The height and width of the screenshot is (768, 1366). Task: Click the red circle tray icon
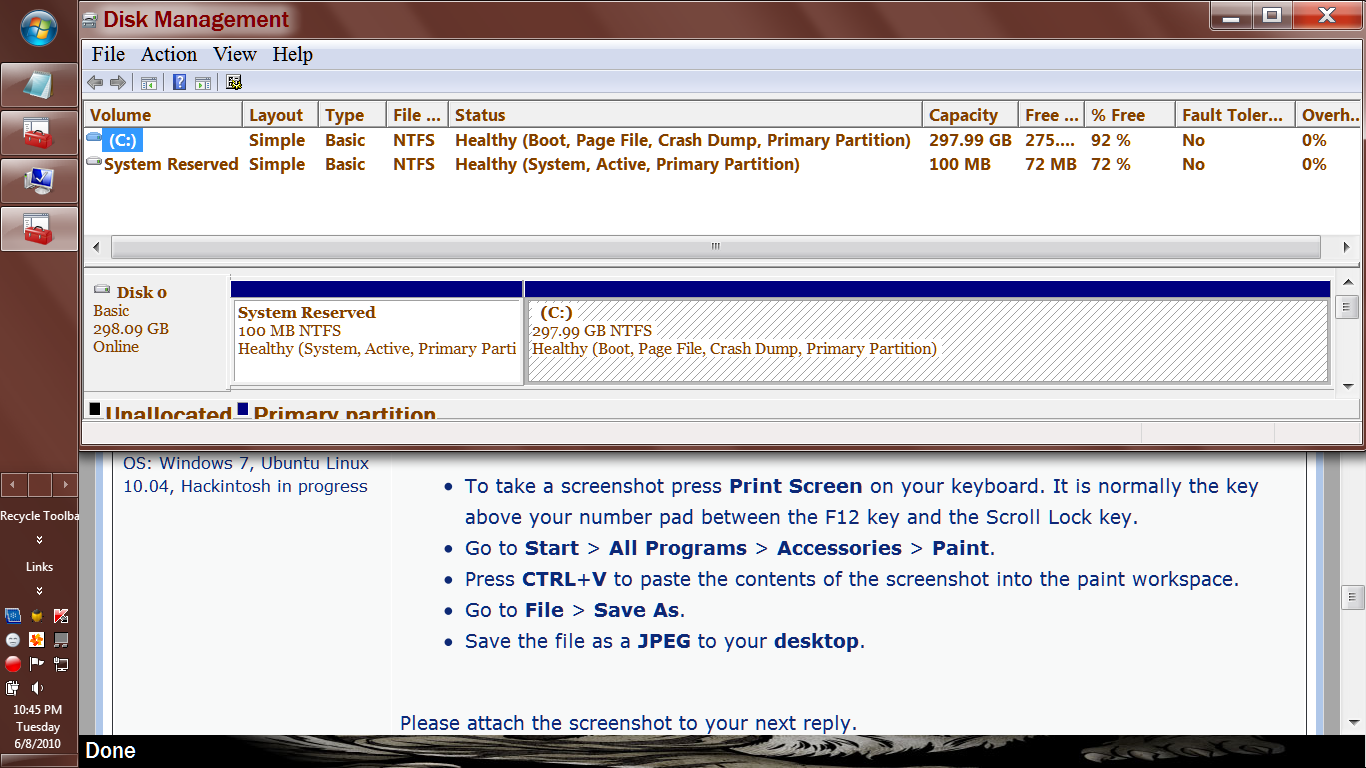(x=13, y=663)
